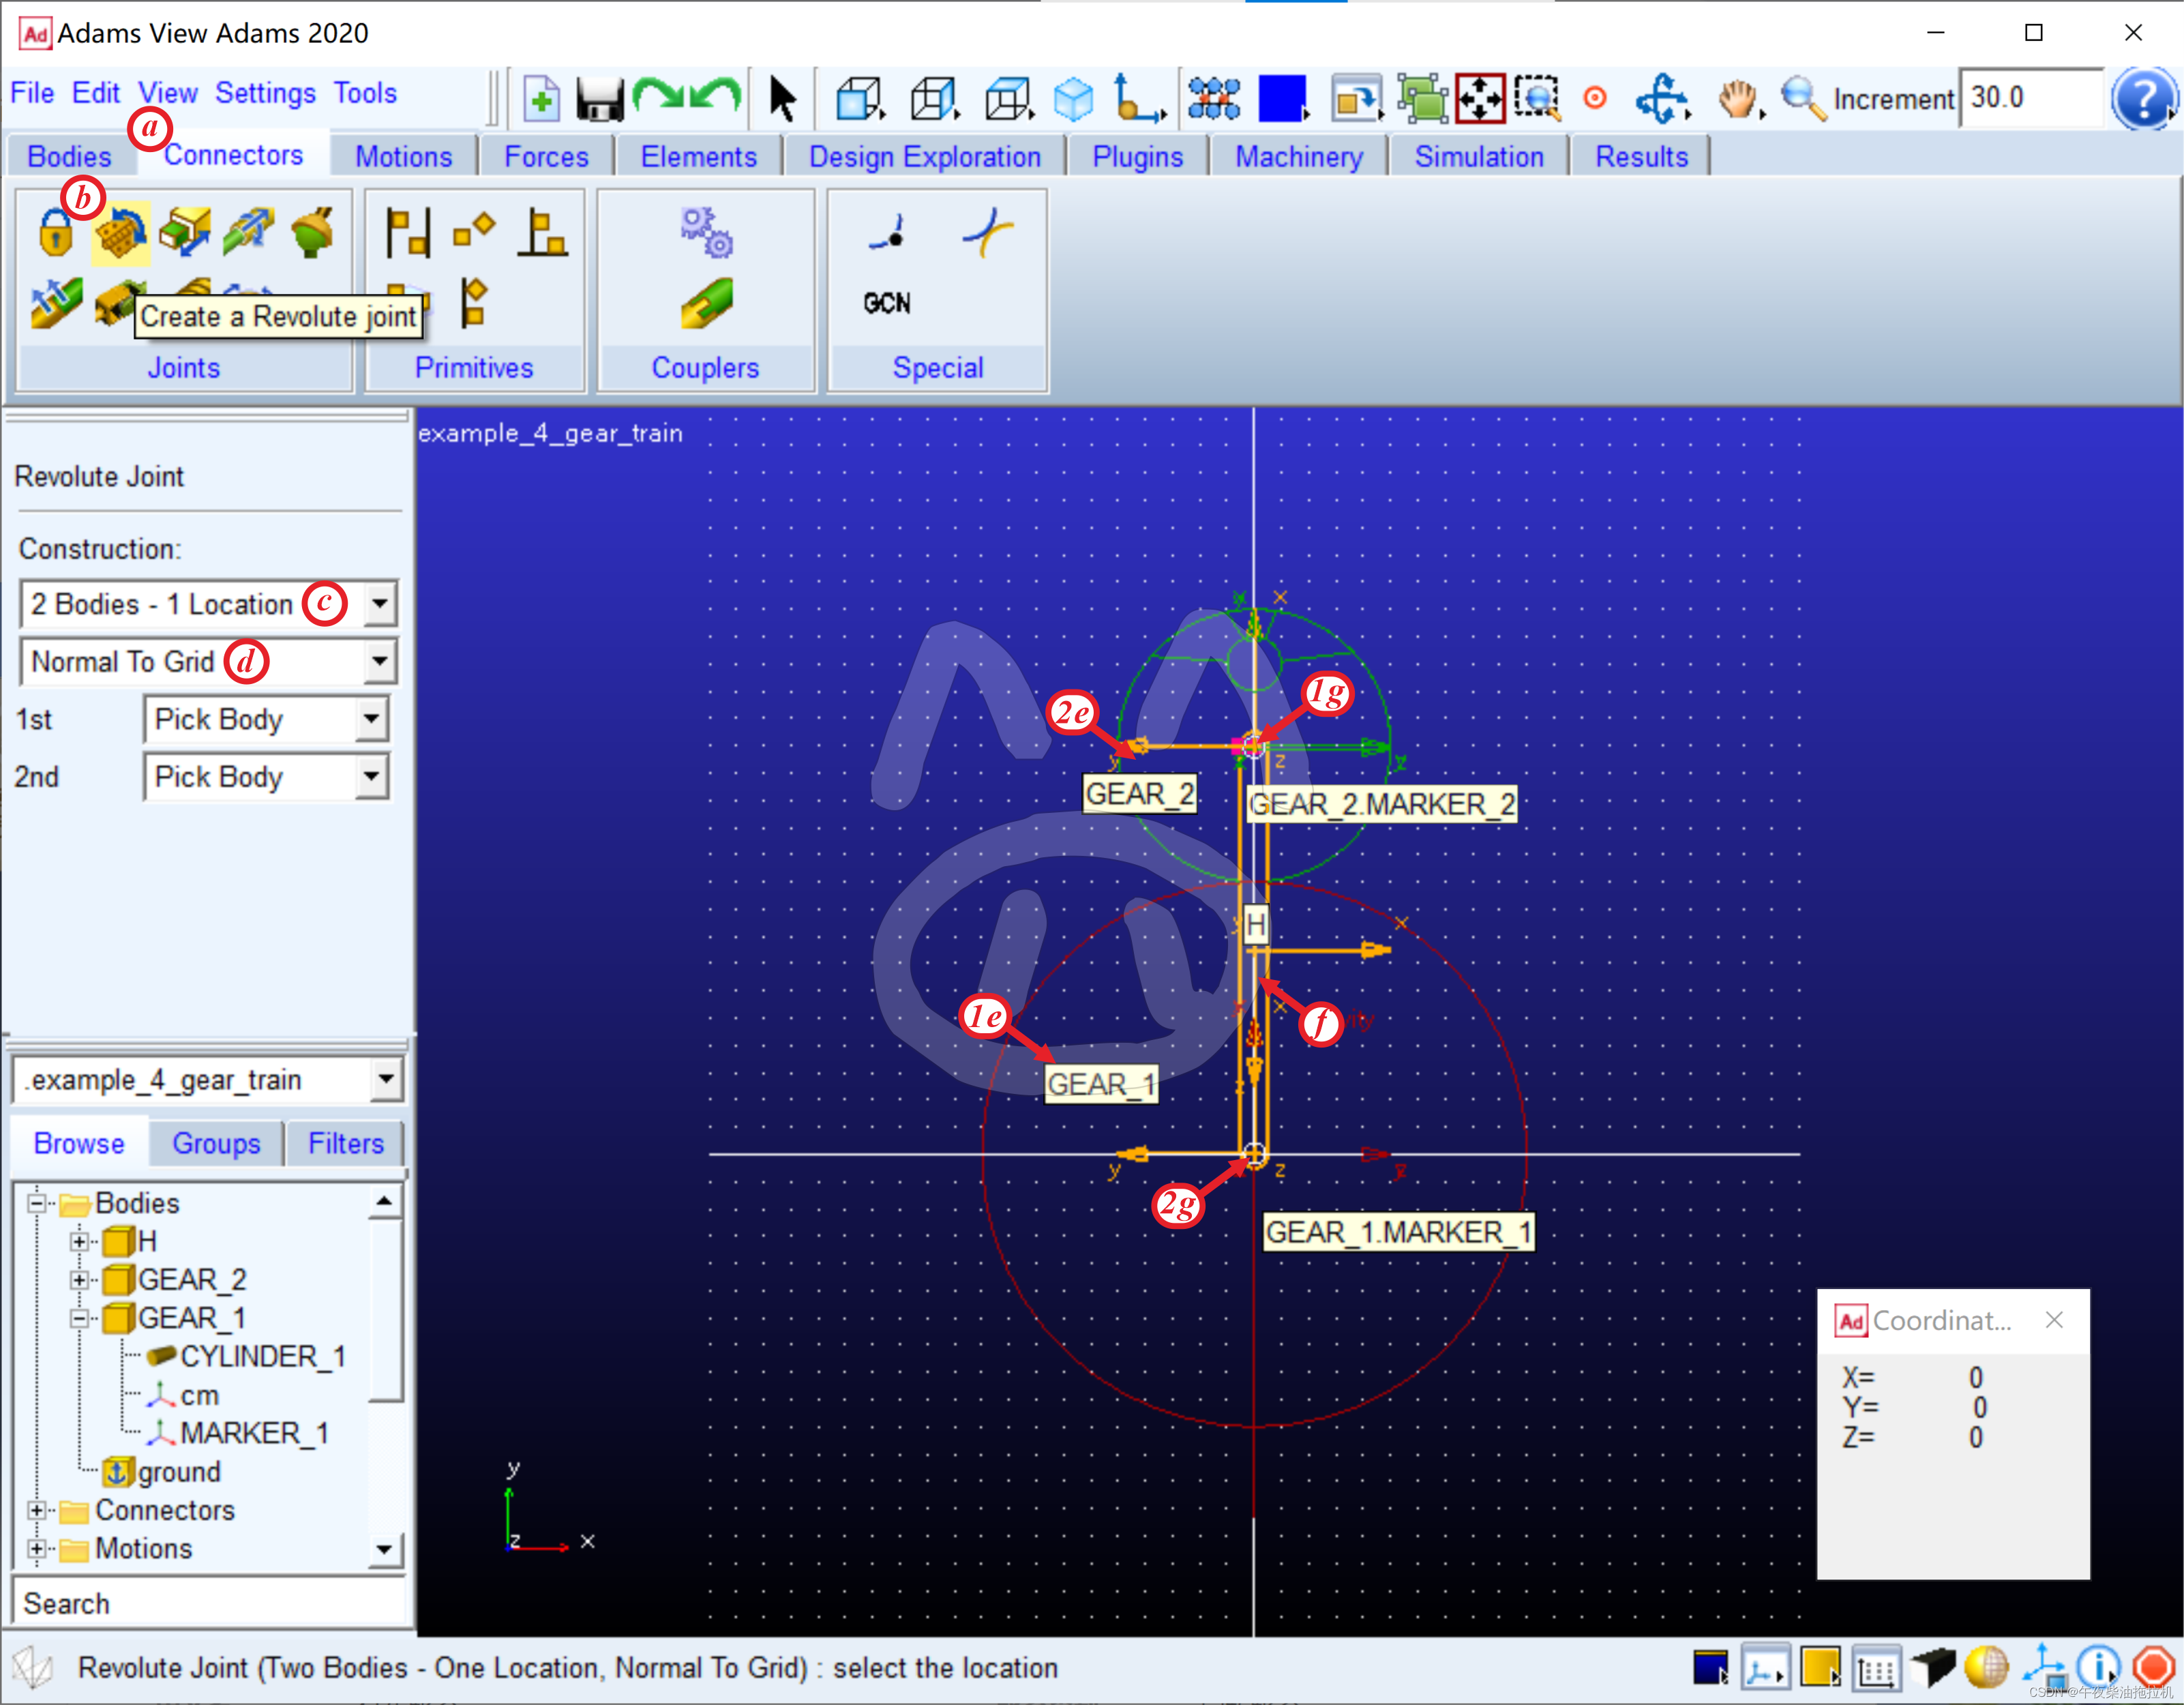This screenshot has width=2184, height=1705.
Task: Open the File menu
Action: point(32,93)
